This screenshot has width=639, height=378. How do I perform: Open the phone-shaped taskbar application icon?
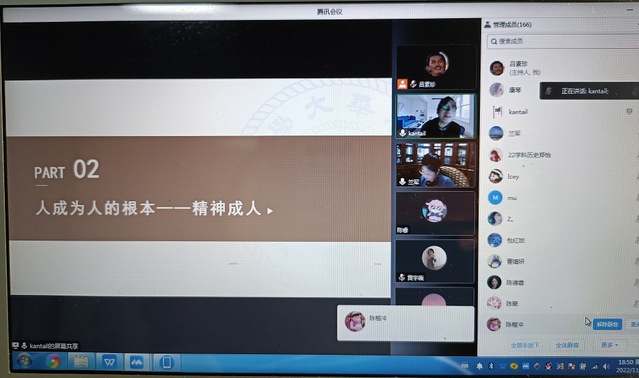tap(166, 362)
